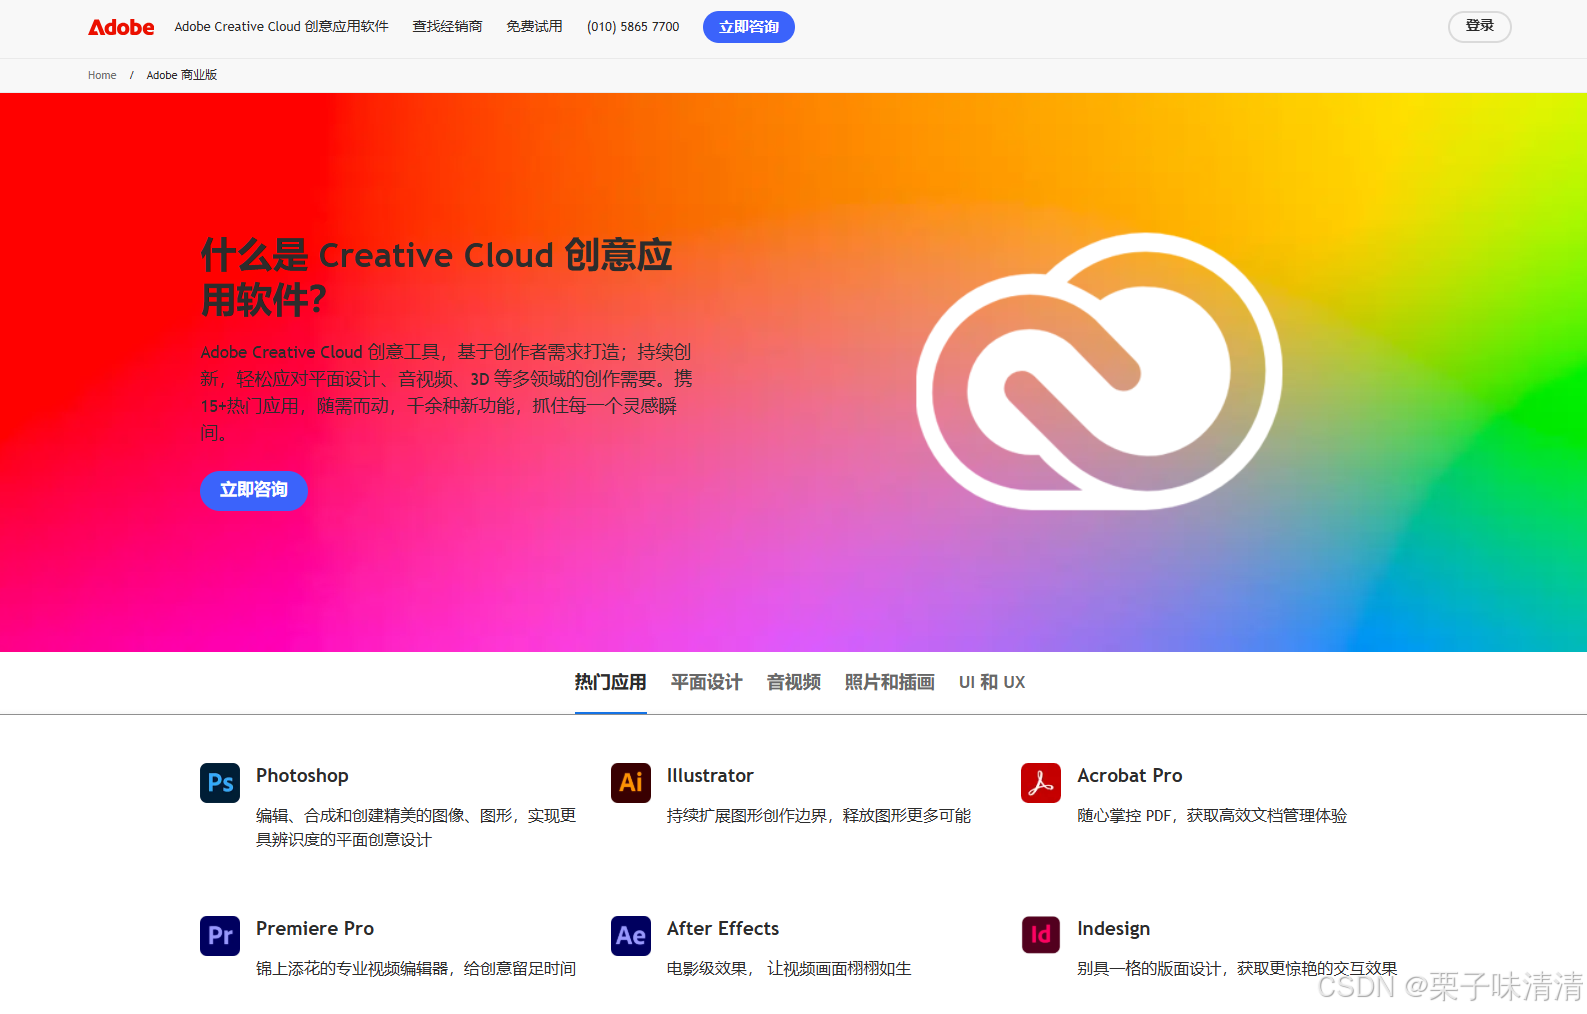Screen dimensions: 1587x1014
Task: Click the Premiere description 锦上添花的专业视频编辑器
Action: tap(416, 969)
